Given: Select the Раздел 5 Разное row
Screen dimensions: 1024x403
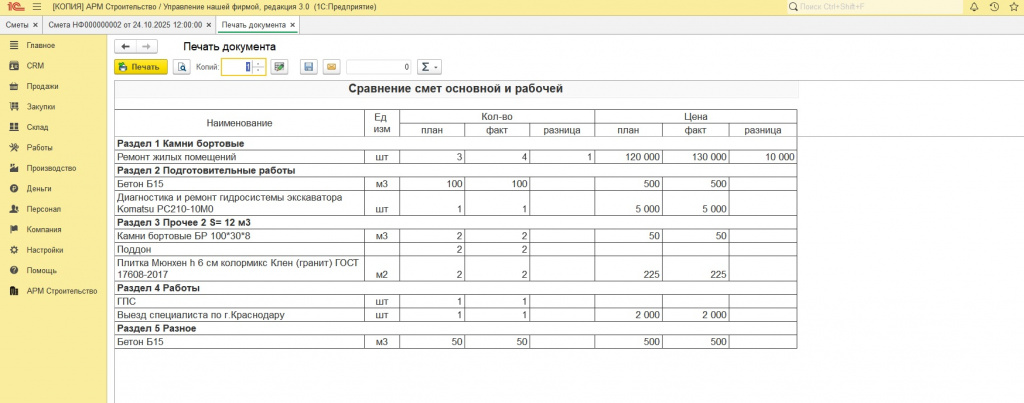Looking at the screenshot, I should tap(456, 329).
